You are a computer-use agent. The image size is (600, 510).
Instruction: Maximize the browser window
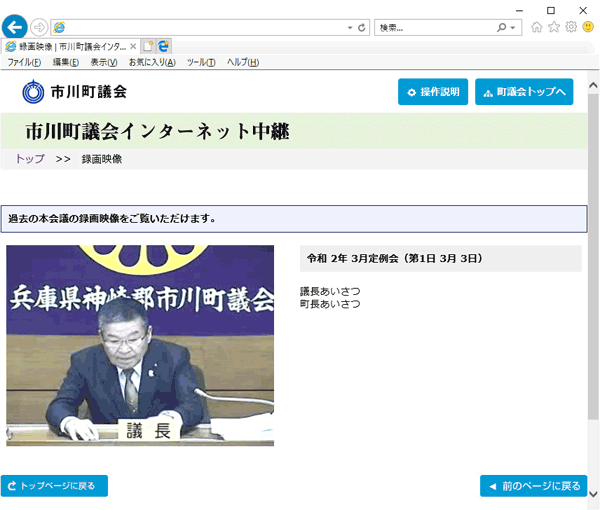pyautogui.click(x=551, y=10)
